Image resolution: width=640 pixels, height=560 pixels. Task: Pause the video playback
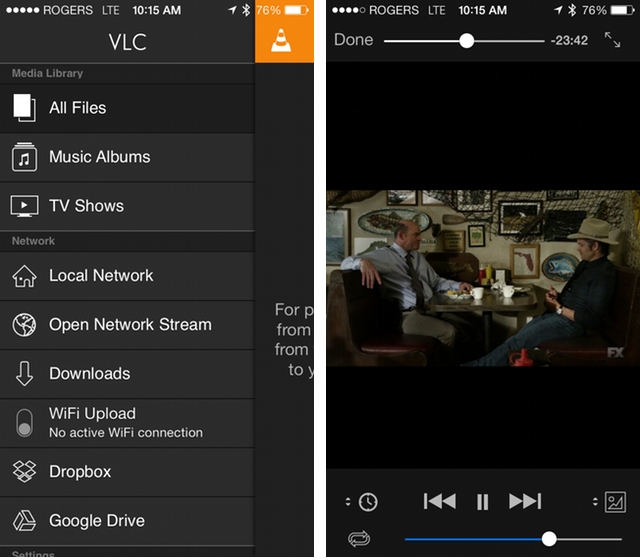click(482, 502)
